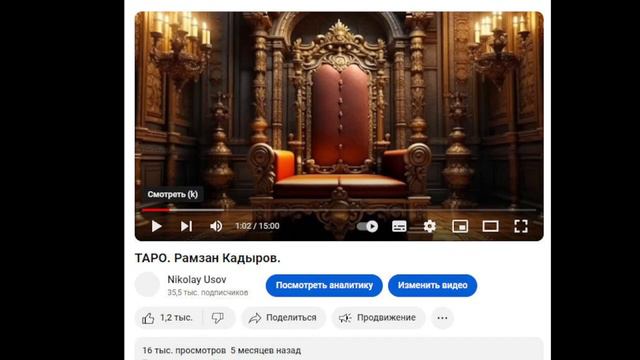Open the three-dots more actions menu

click(x=442, y=318)
